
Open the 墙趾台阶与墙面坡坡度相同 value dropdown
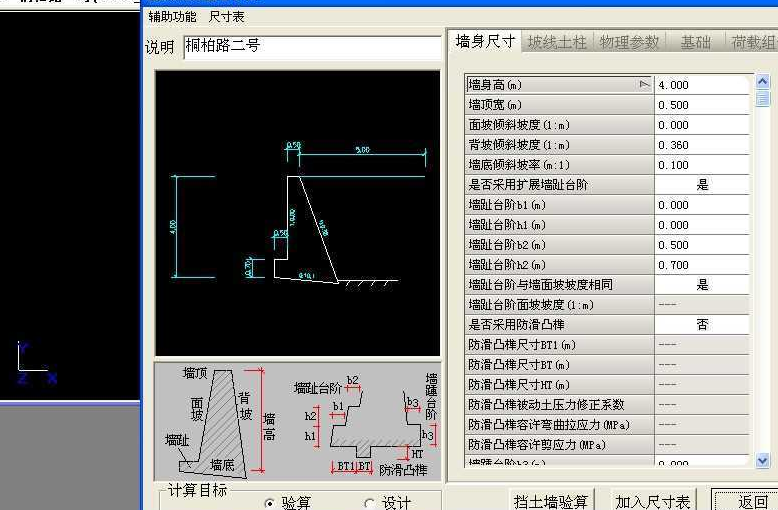pos(702,285)
